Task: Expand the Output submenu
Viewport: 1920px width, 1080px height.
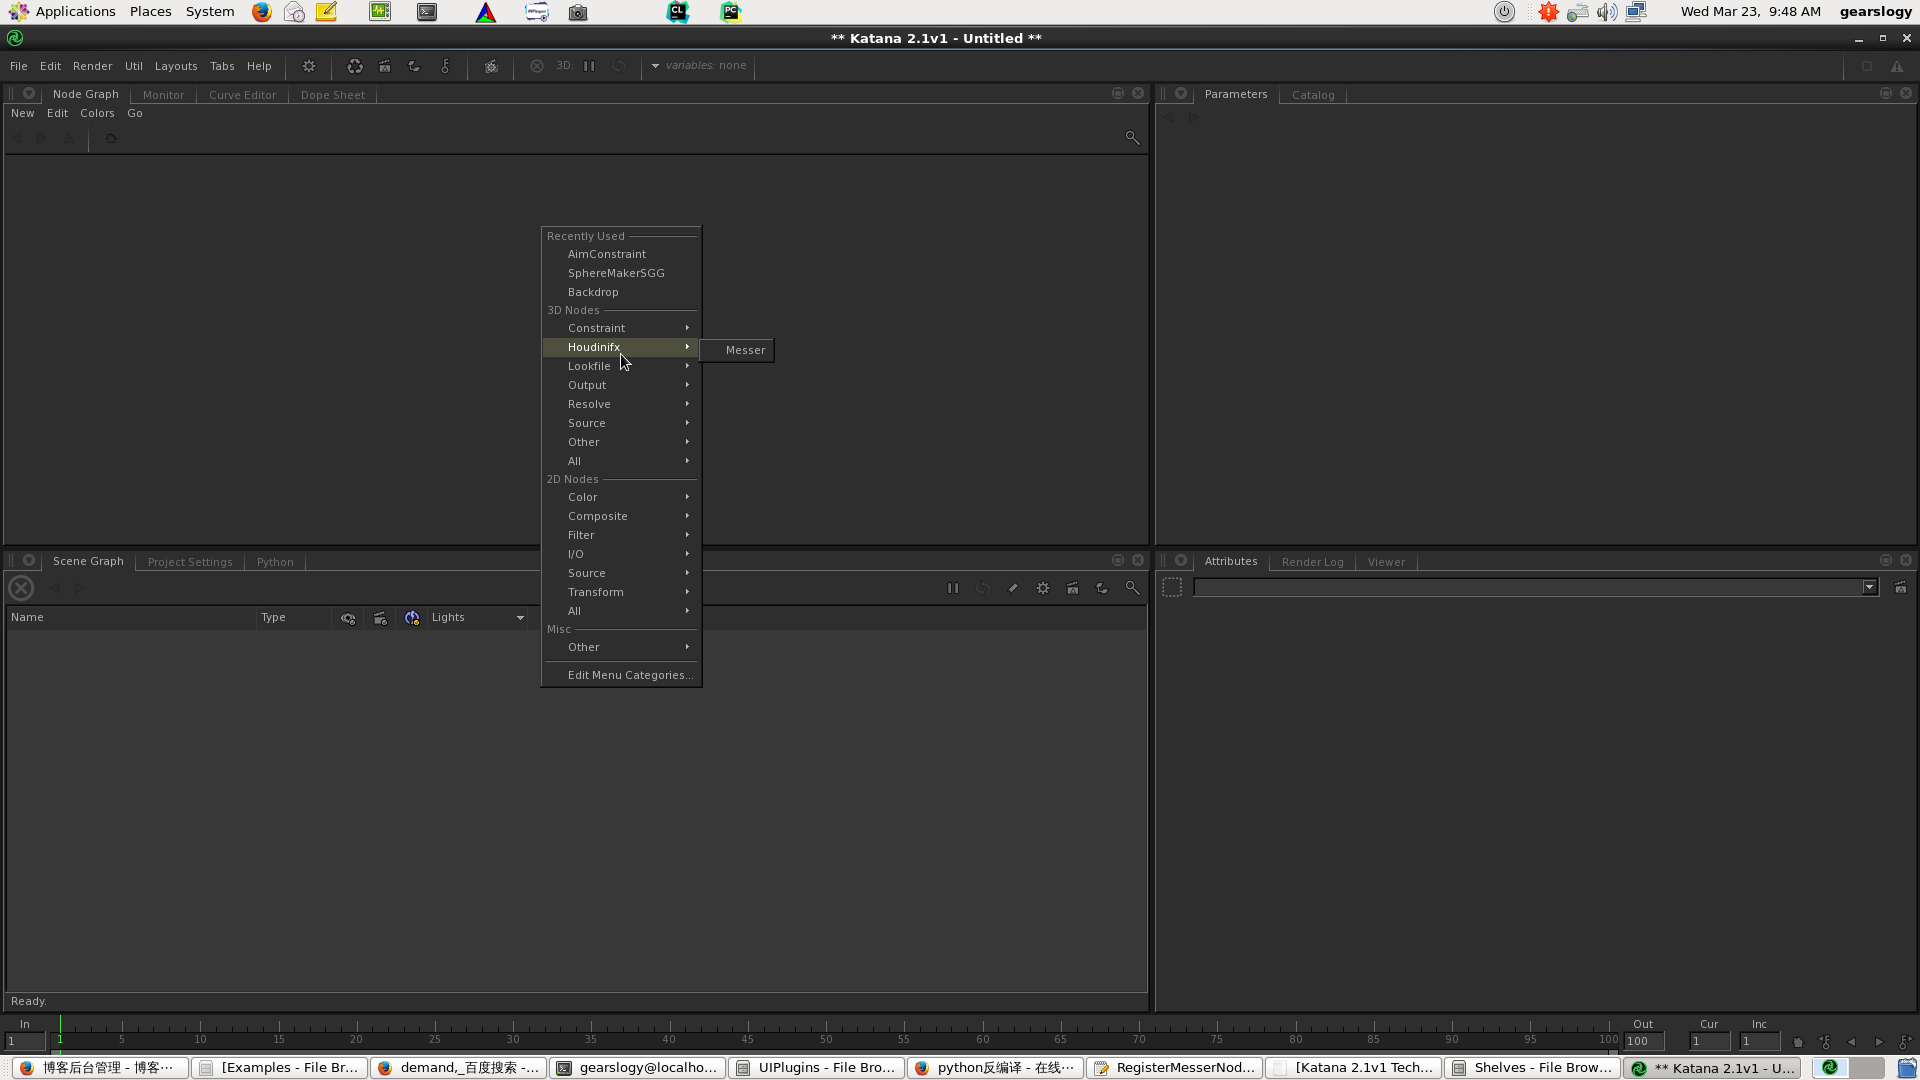Action: coord(621,385)
